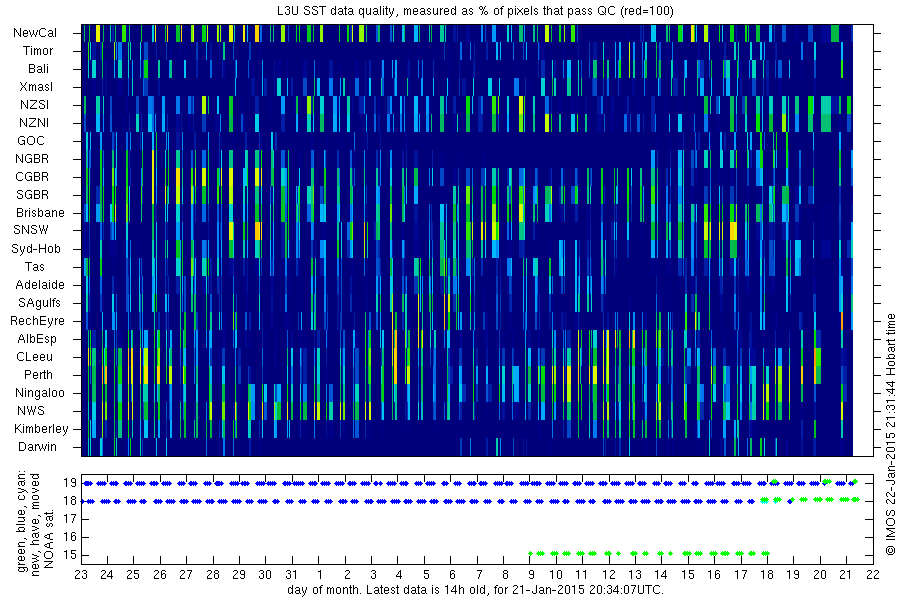Click the Bali row label
Viewport: 900px width, 600px height.
(38, 69)
